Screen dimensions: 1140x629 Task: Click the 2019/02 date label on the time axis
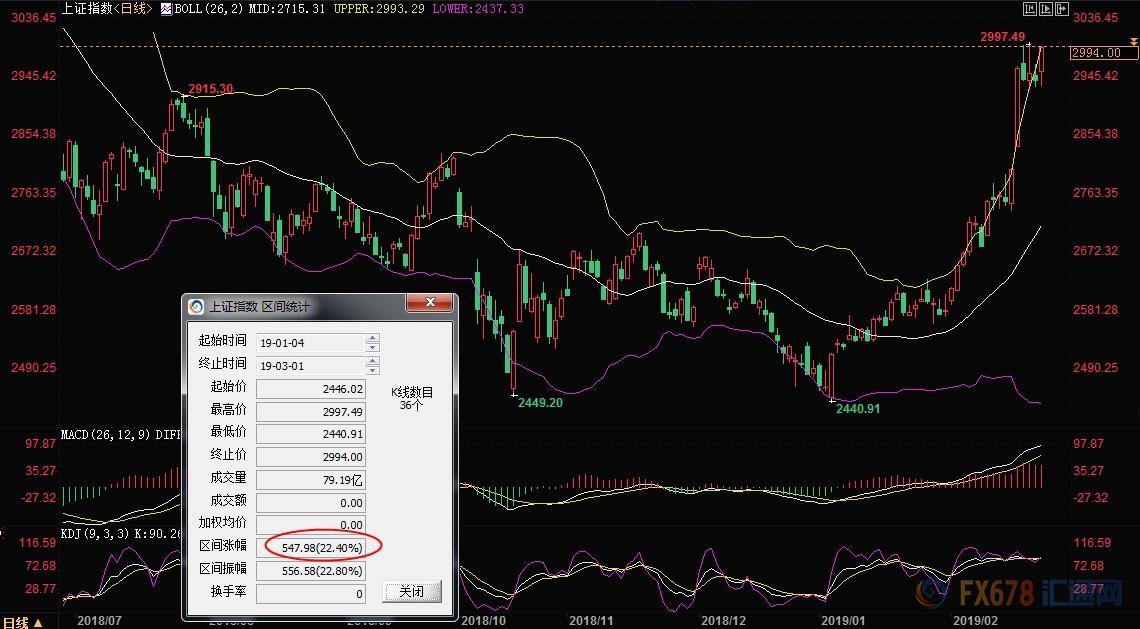coord(976,621)
